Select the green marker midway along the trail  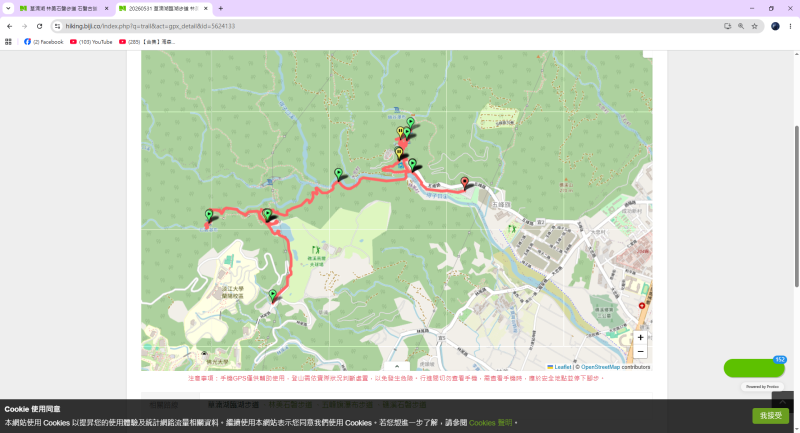[x=338, y=174]
